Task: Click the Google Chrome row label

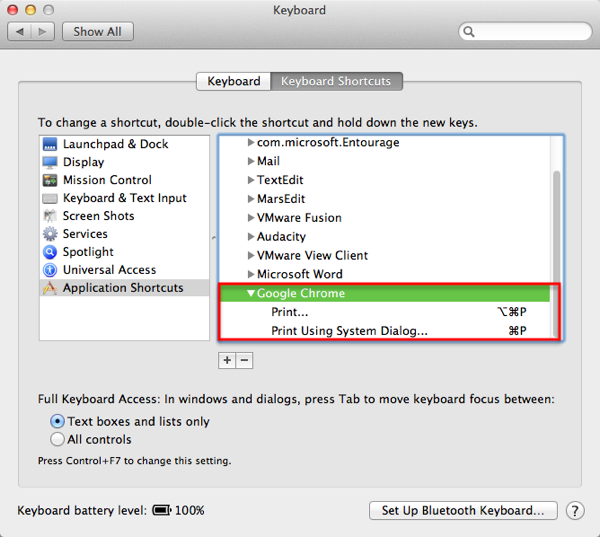Action: (x=301, y=293)
